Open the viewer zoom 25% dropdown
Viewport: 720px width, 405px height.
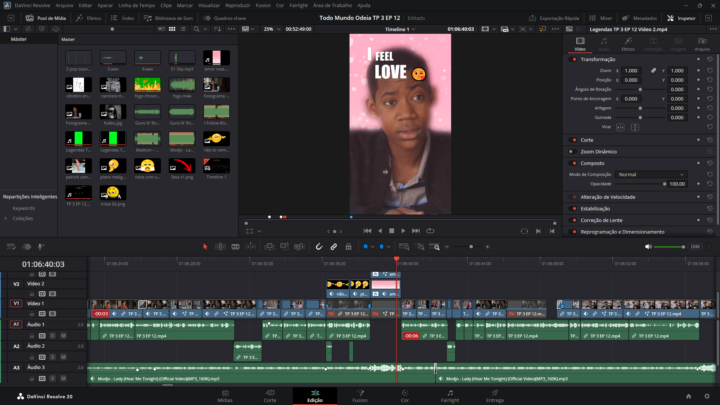[270, 29]
